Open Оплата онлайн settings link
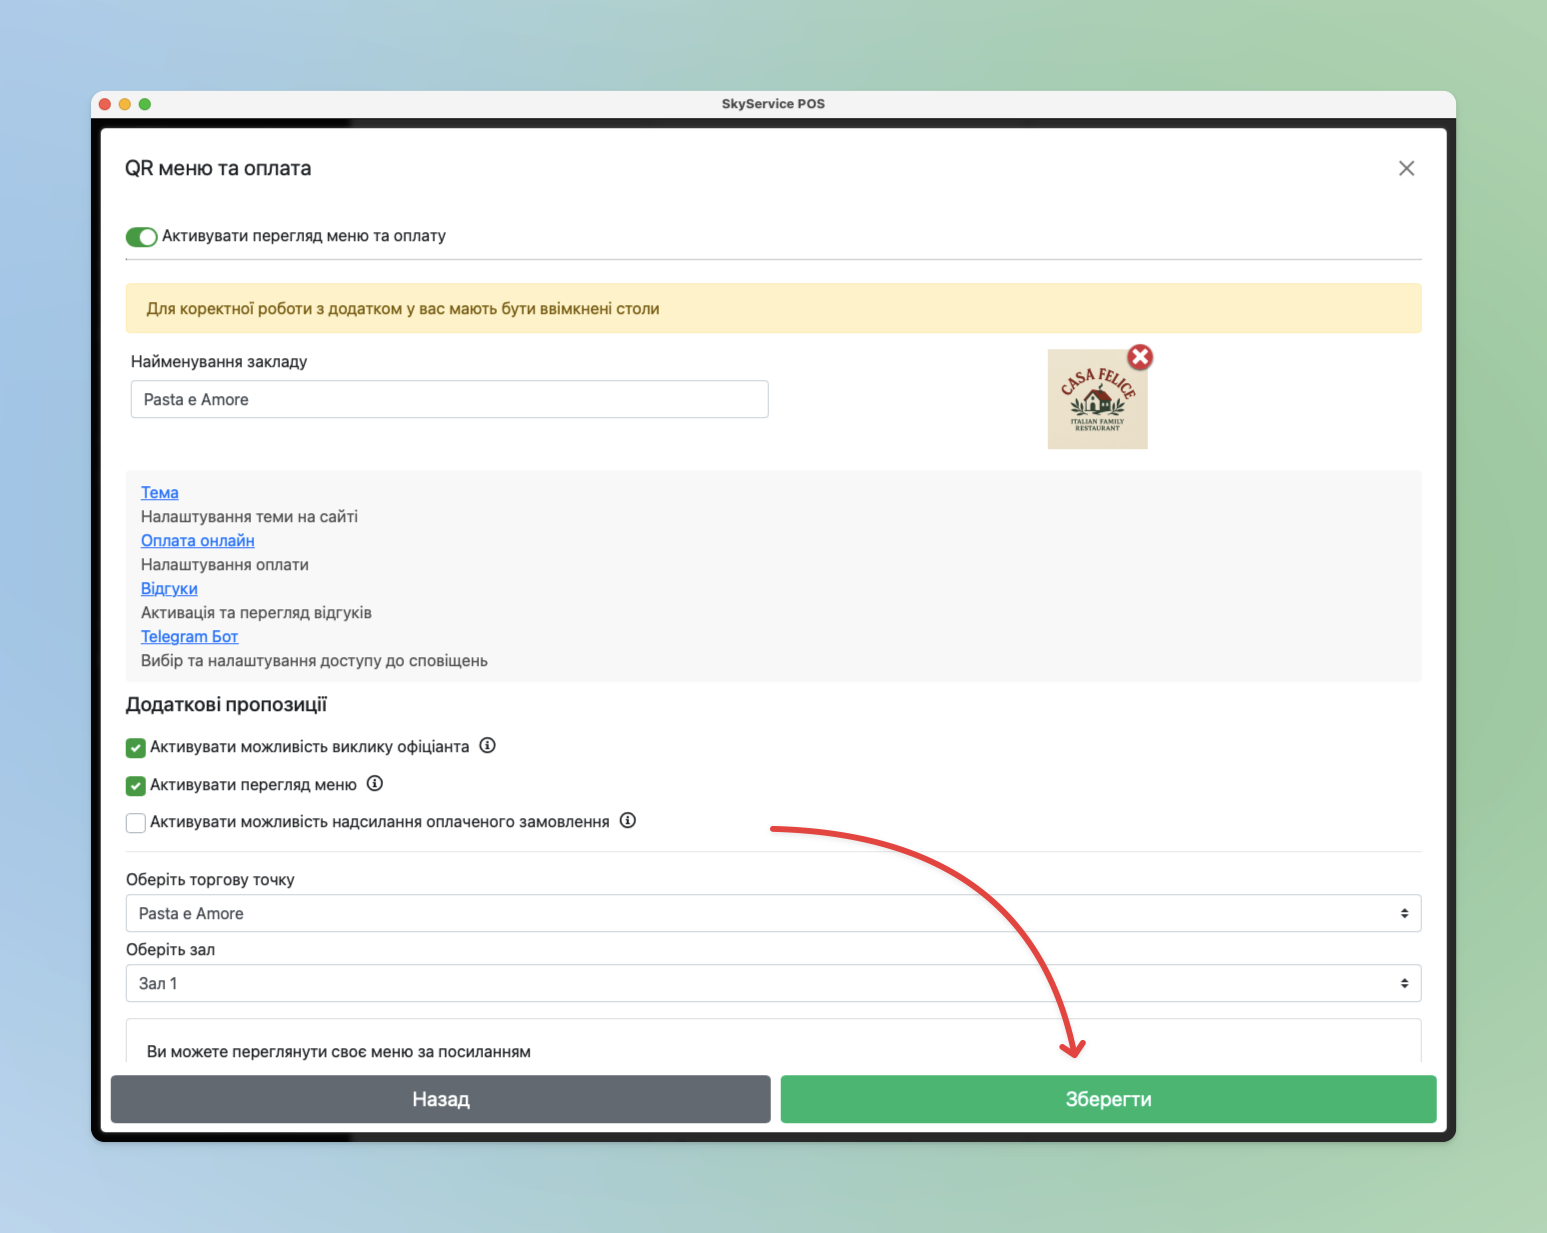The width and height of the screenshot is (1547, 1233). (197, 541)
